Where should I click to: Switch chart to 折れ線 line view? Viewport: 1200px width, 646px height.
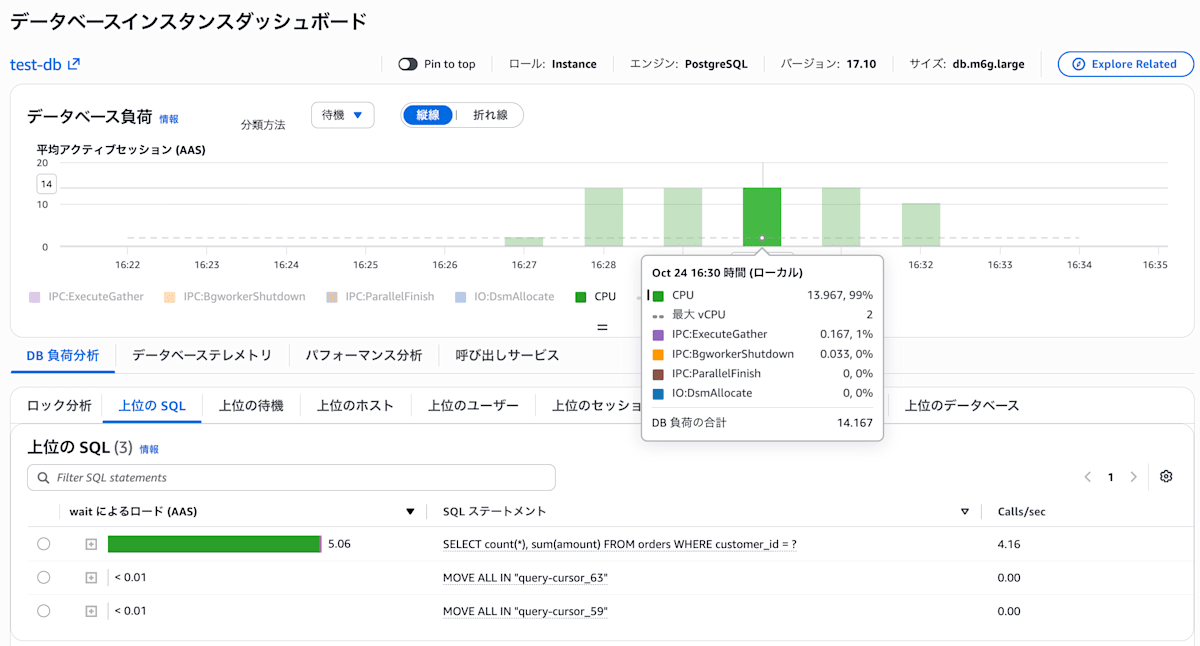490,115
